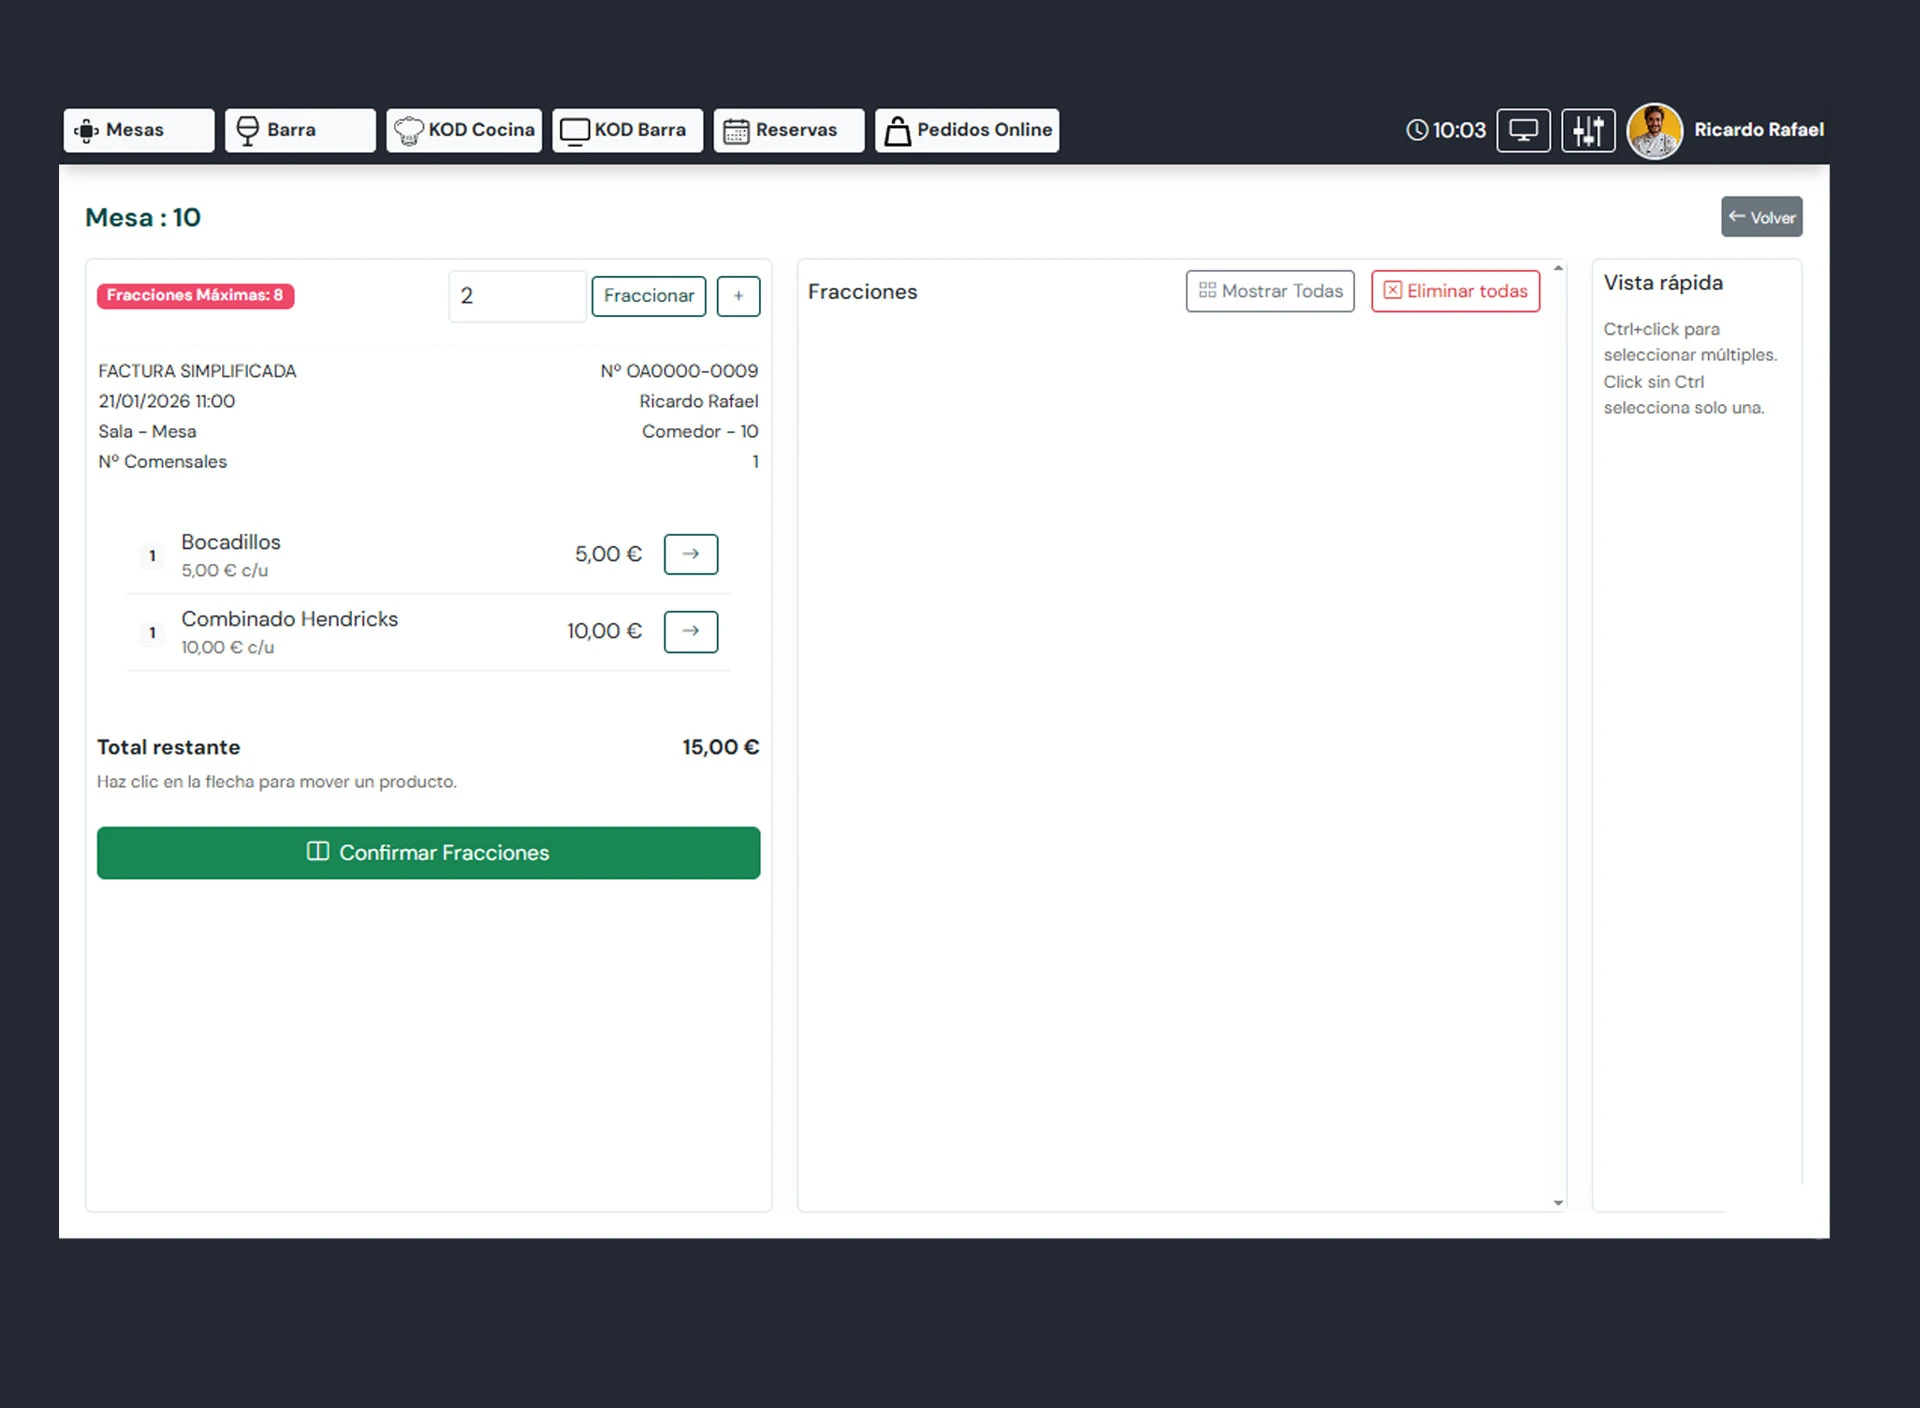1920x1408 pixels.
Task: Click the monitor display icon in header
Action: point(1522,130)
